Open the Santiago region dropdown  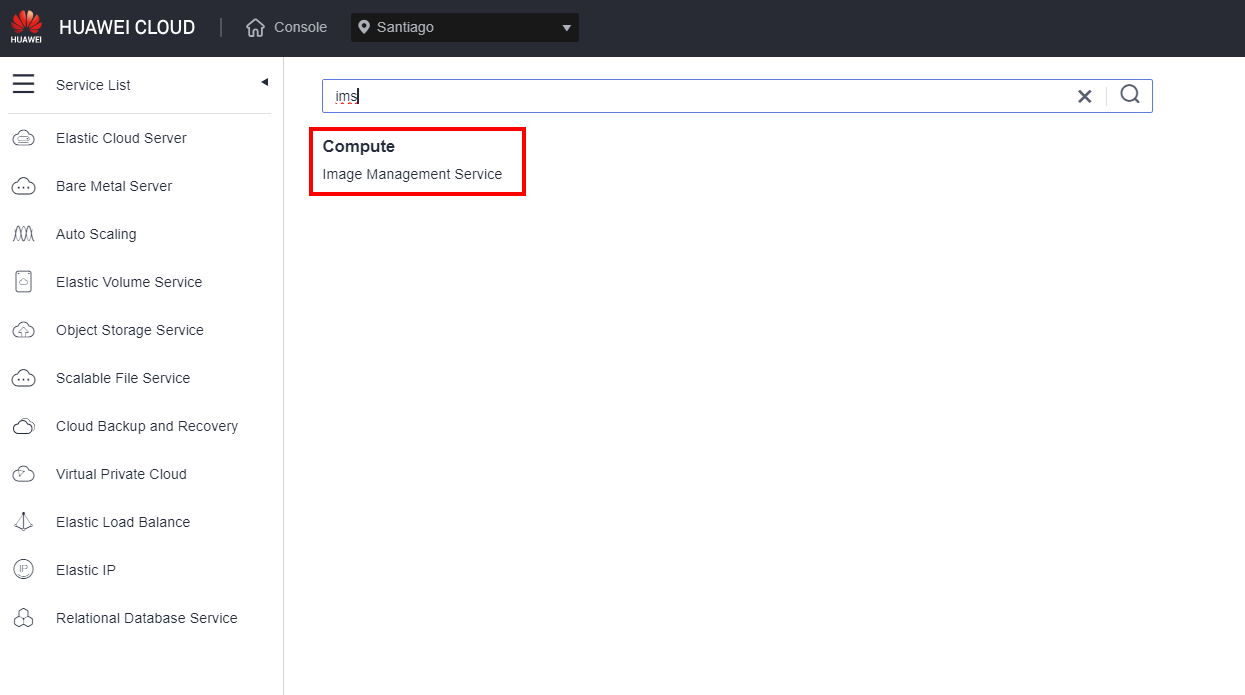coord(465,28)
